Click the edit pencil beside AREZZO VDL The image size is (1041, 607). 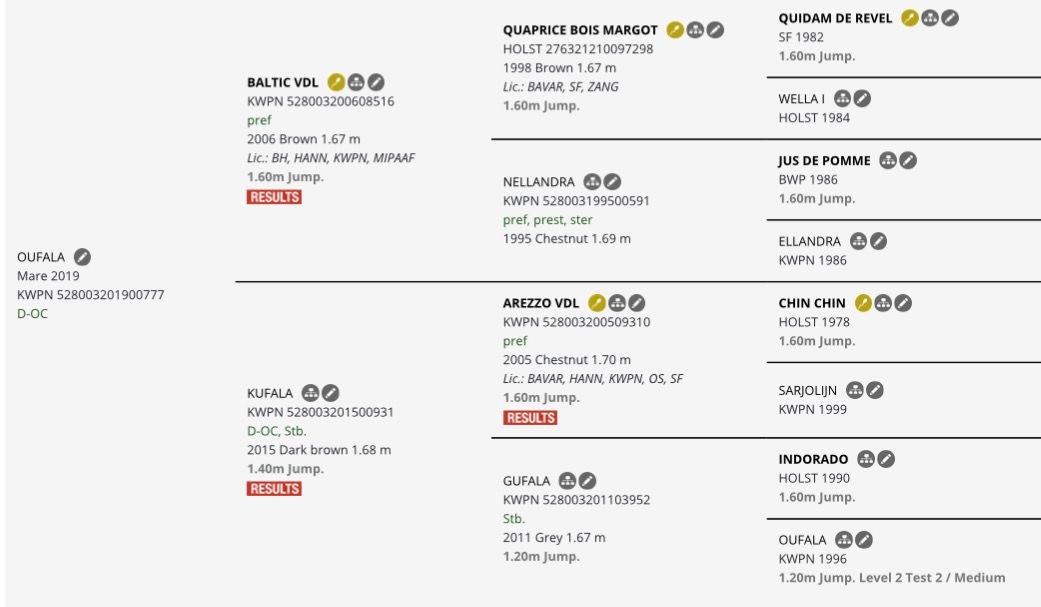(637, 303)
